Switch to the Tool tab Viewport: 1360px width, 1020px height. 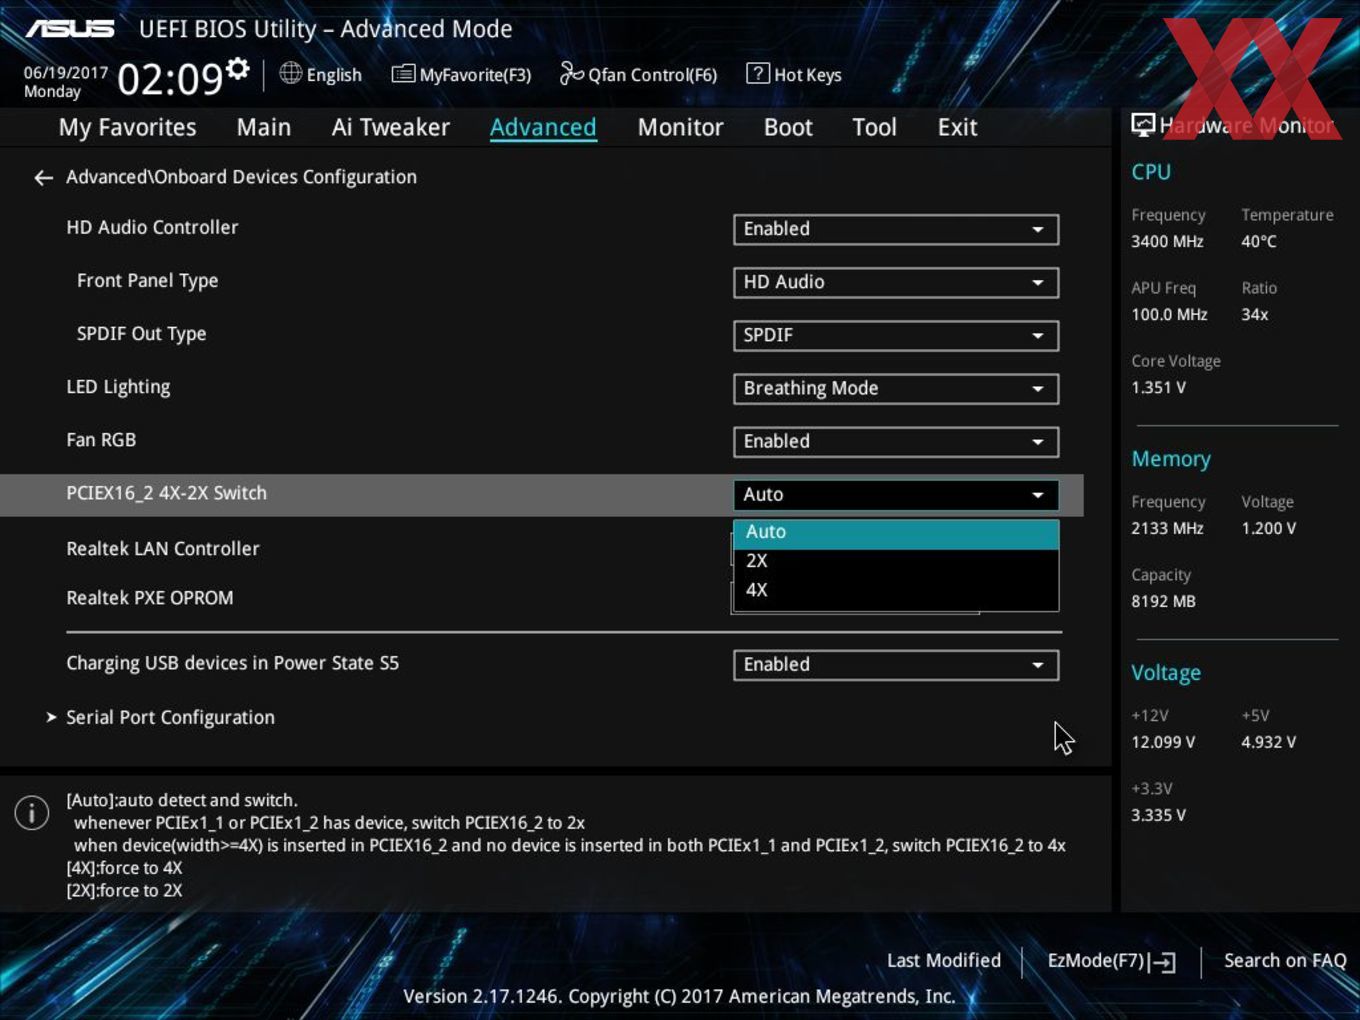[x=874, y=128]
